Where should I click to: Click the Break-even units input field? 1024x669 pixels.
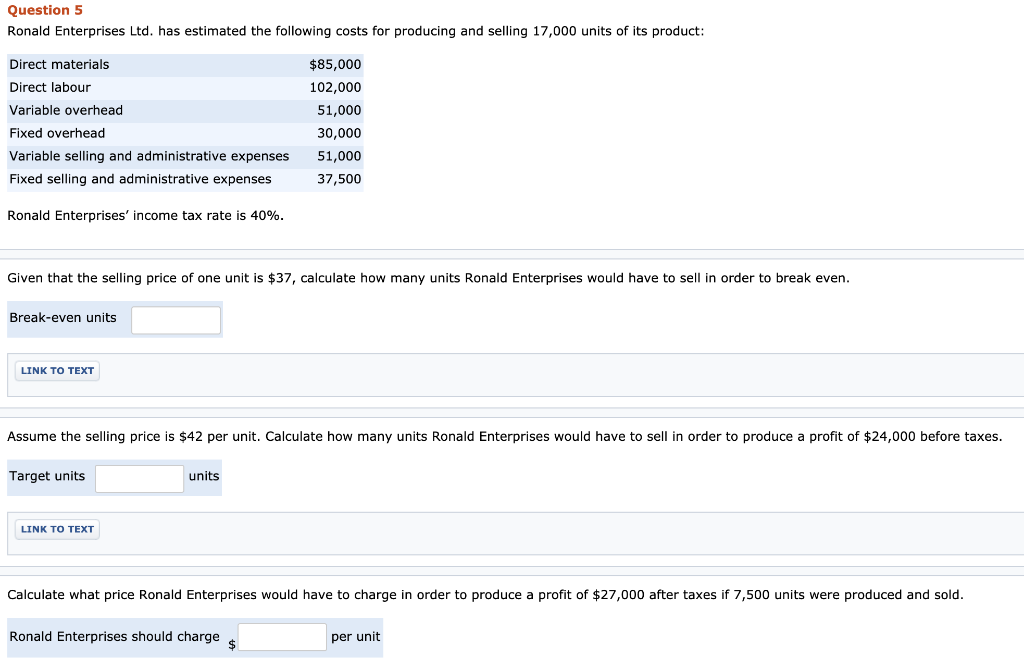176,320
